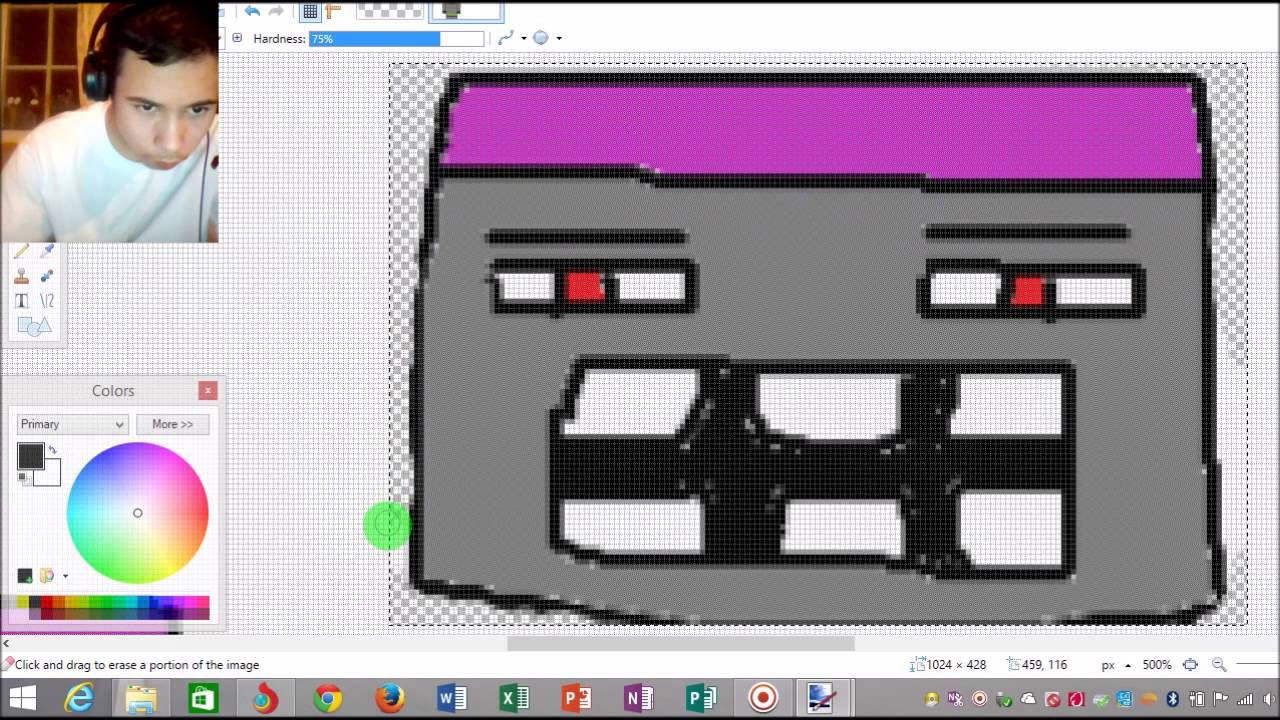The image size is (1280, 720).
Task: Click the OneDrive cloud tray icon
Action: pos(1028,699)
